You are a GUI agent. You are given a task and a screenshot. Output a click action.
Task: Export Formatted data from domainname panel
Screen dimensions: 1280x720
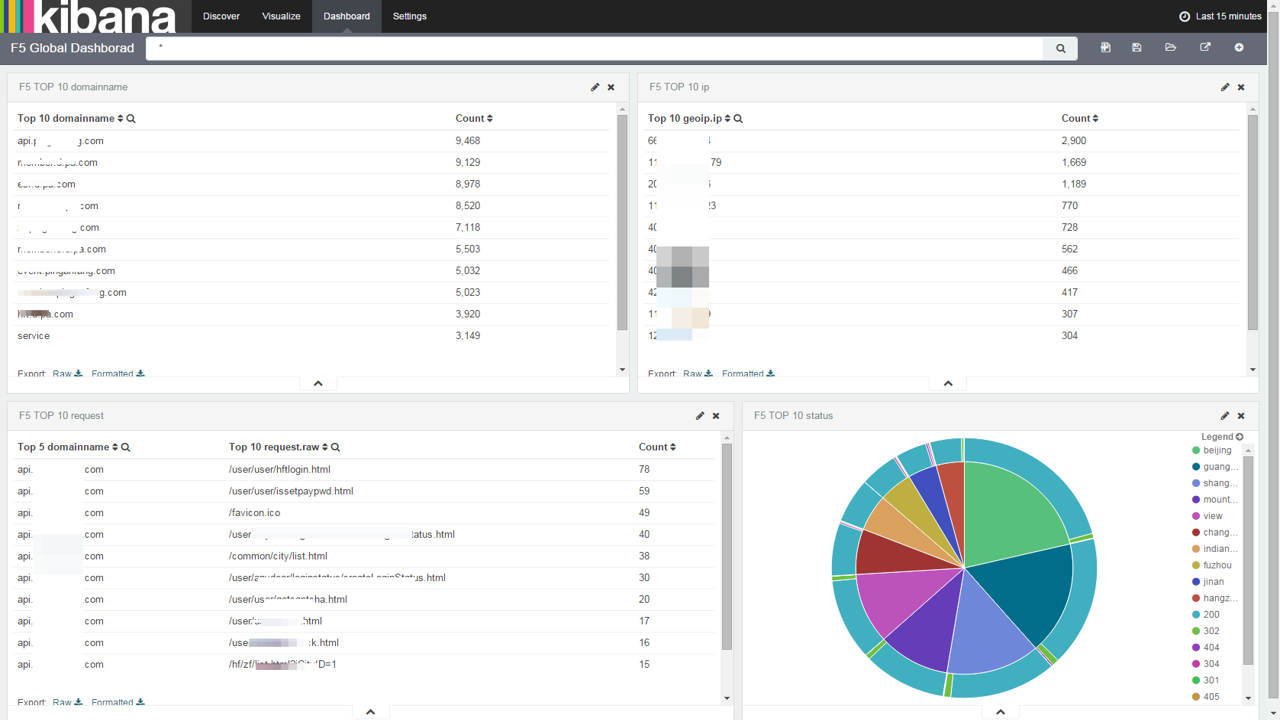point(118,374)
